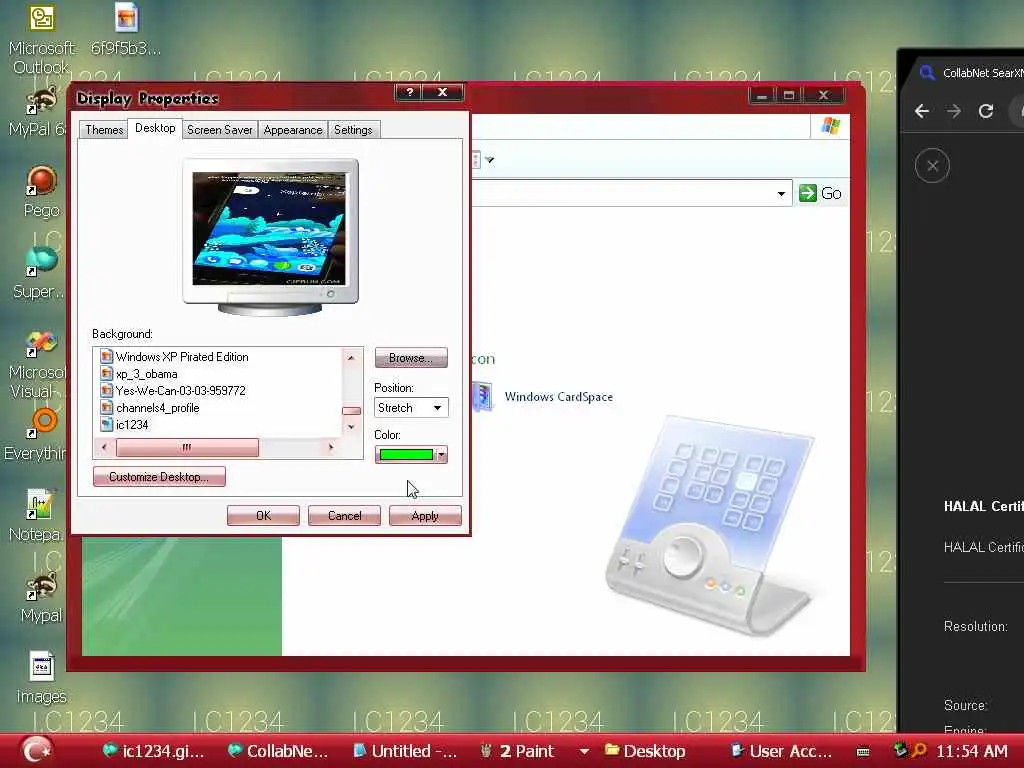1024x768 pixels.
Task: Select the ic1234 background entry
Action: pos(132,424)
